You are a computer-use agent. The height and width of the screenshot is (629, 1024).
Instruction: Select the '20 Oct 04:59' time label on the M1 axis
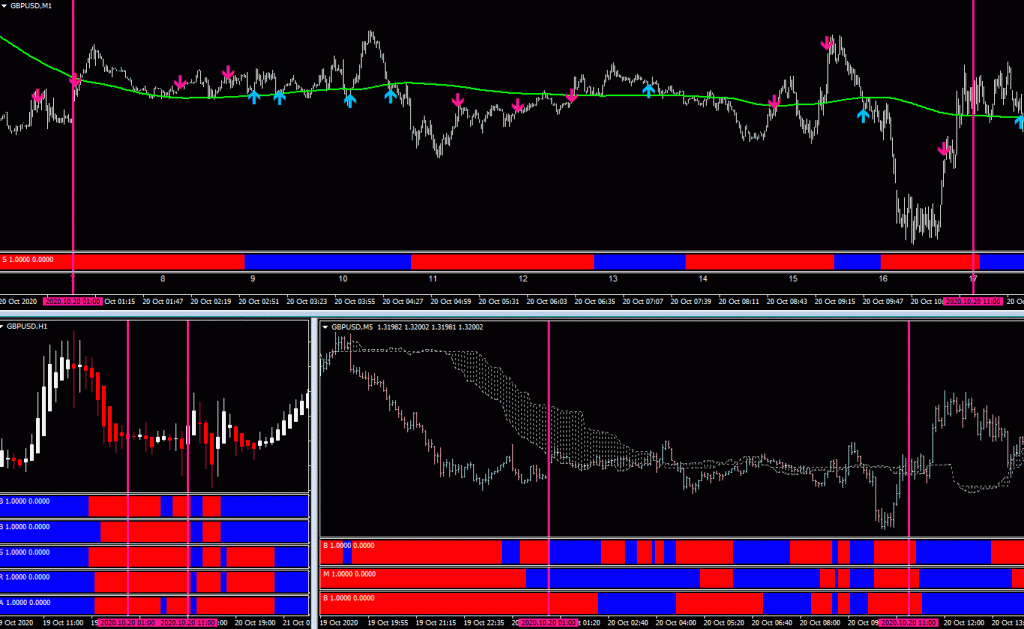click(x=451, y=302)
